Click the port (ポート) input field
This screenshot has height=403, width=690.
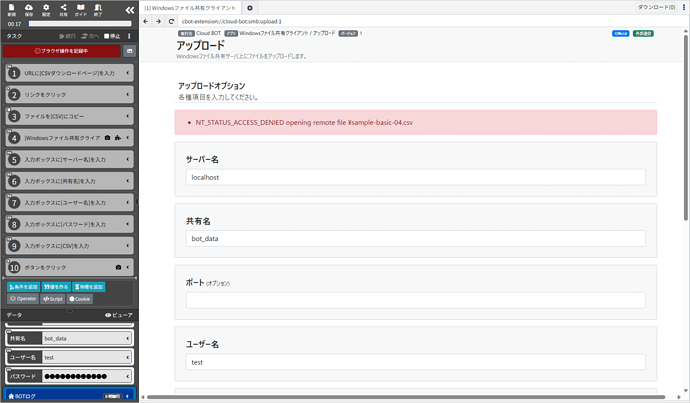coord(415,300)
